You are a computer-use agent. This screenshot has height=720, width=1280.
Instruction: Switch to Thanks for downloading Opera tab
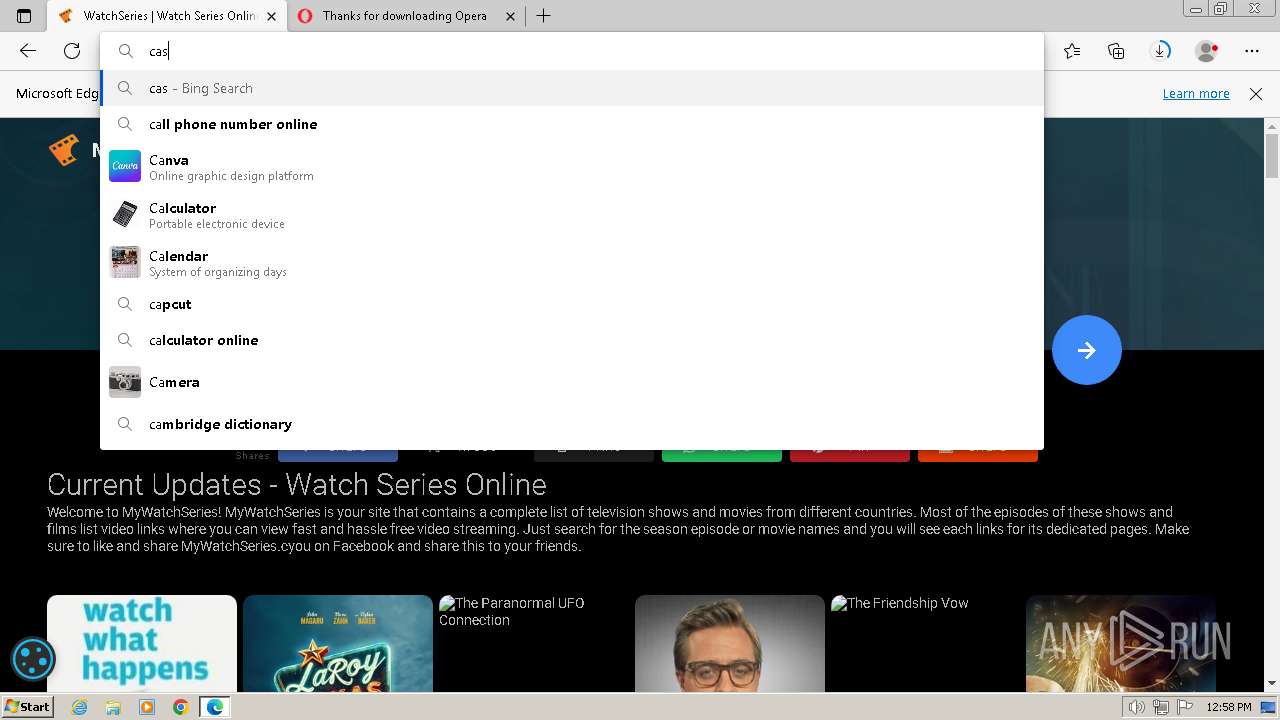tap(406, 16)
